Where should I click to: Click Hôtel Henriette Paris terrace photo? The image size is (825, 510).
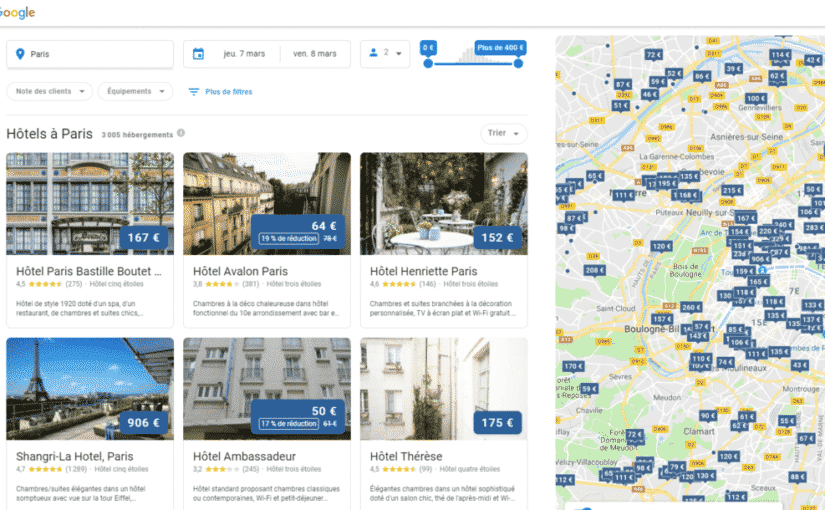click(x=444, y=204)
